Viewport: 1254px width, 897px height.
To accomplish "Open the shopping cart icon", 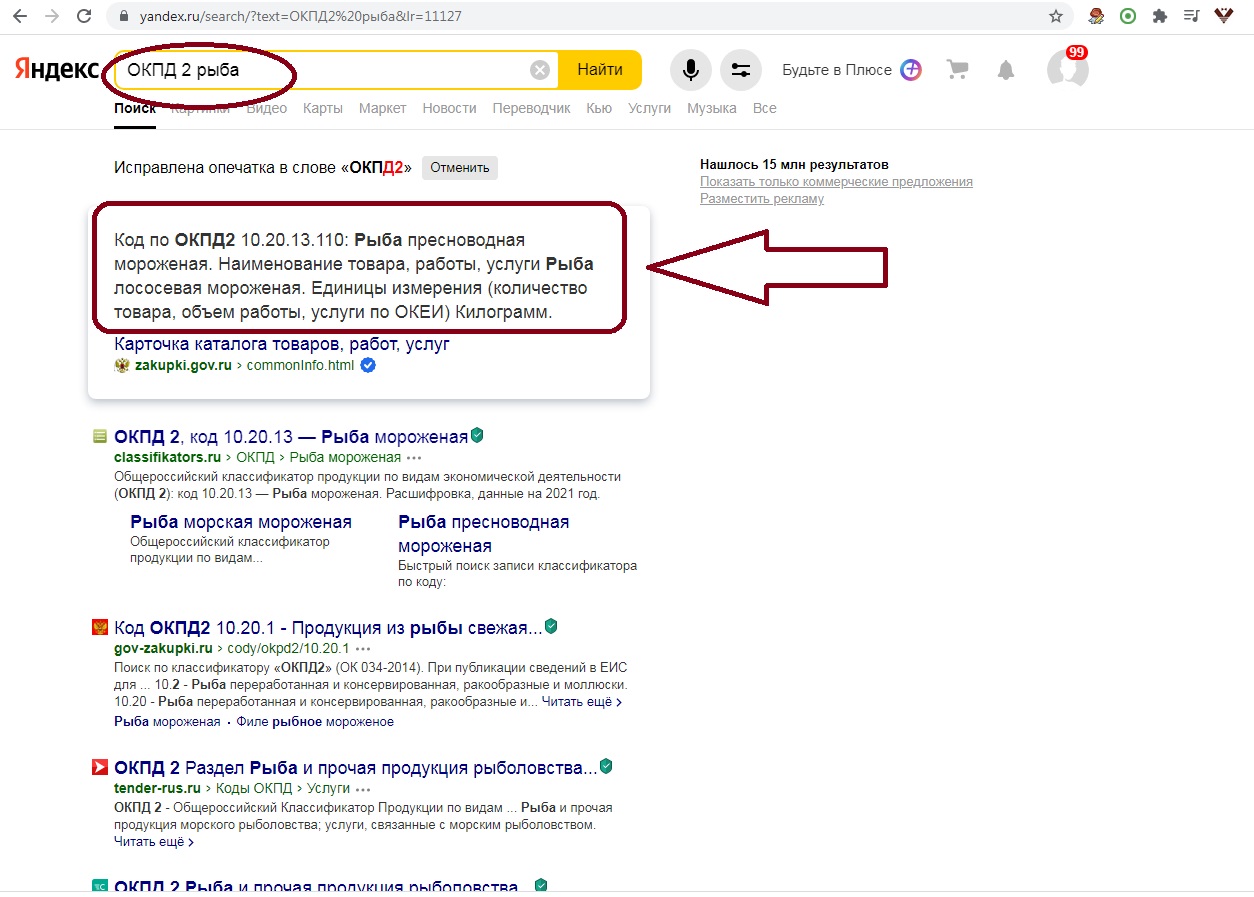I will (958, 70).
